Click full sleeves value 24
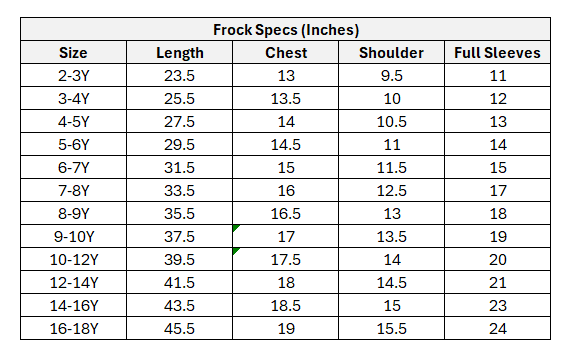 click(x=497, y=328)
